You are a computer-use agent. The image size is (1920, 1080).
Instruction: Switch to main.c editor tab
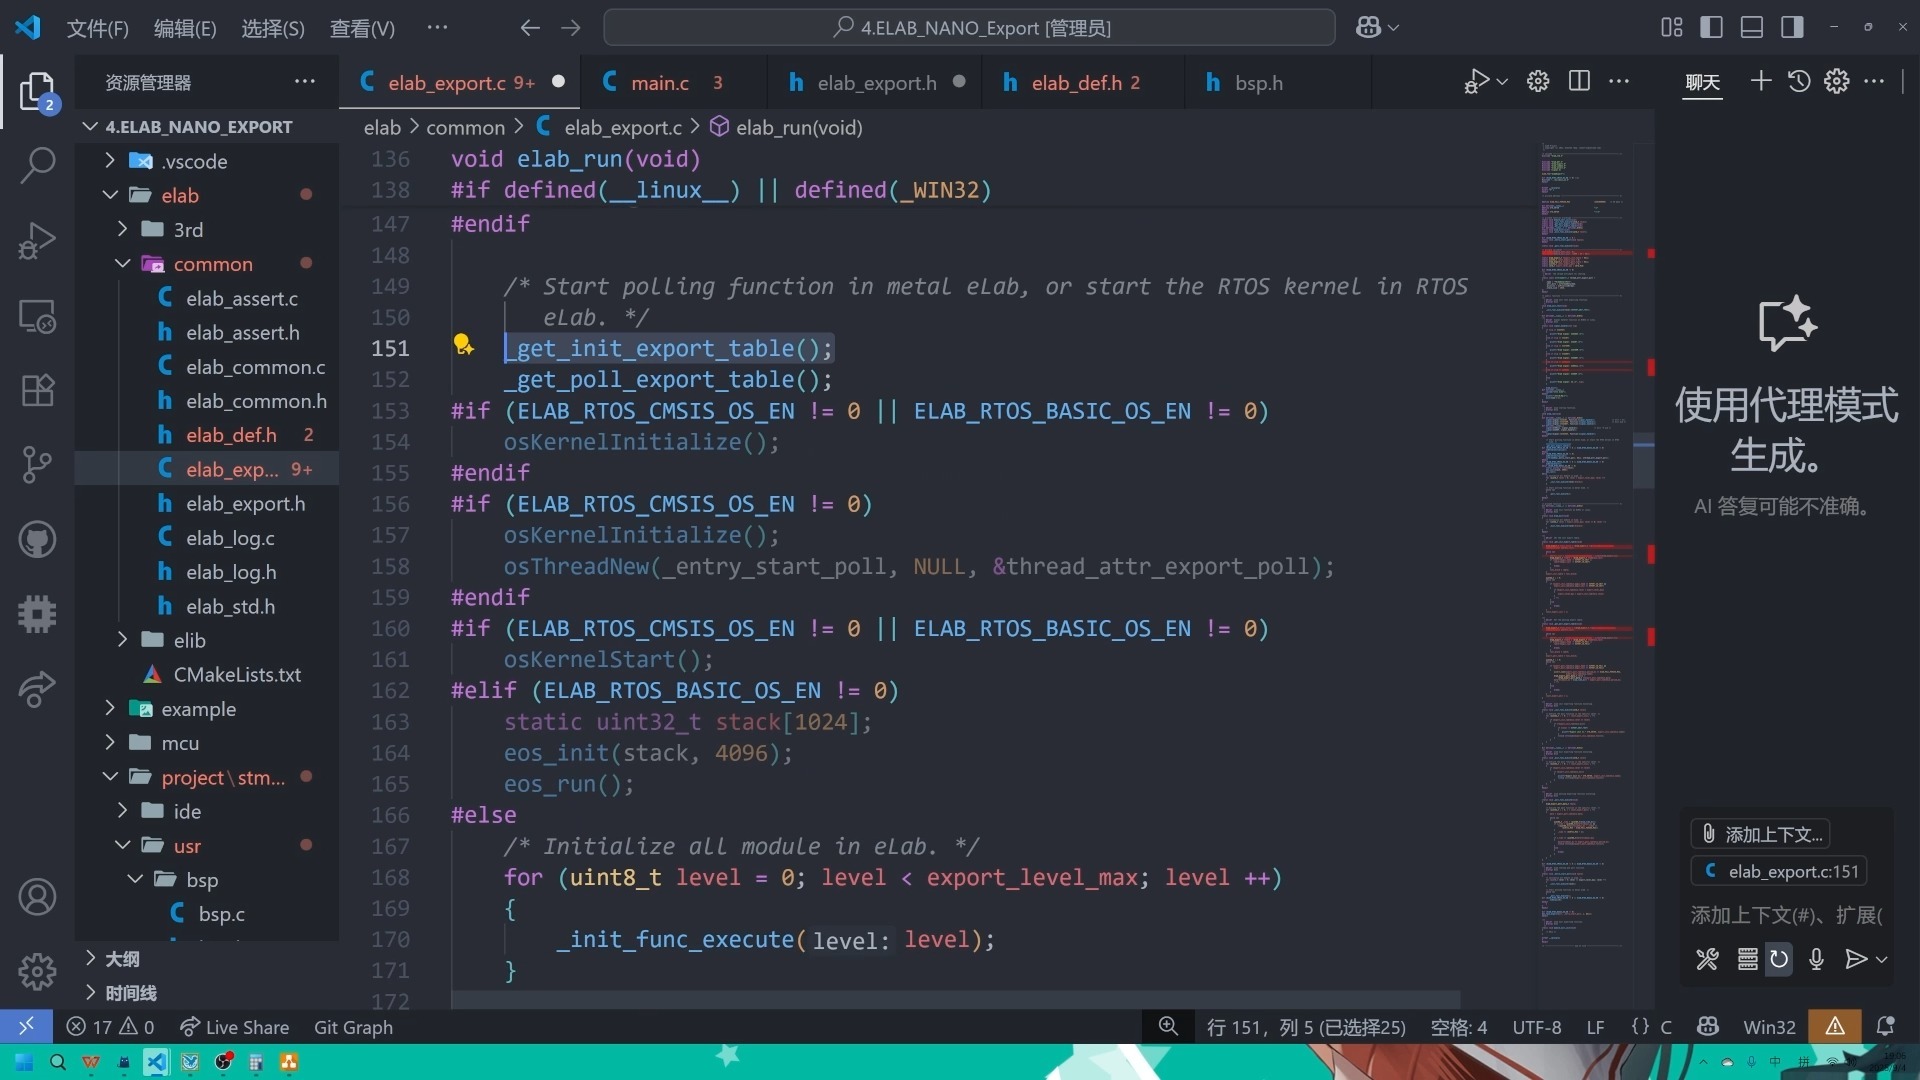coord(659,83)
